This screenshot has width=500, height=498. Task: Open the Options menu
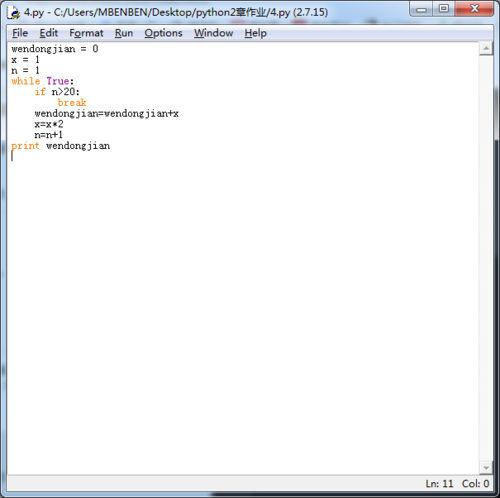[x=163, y=33]
